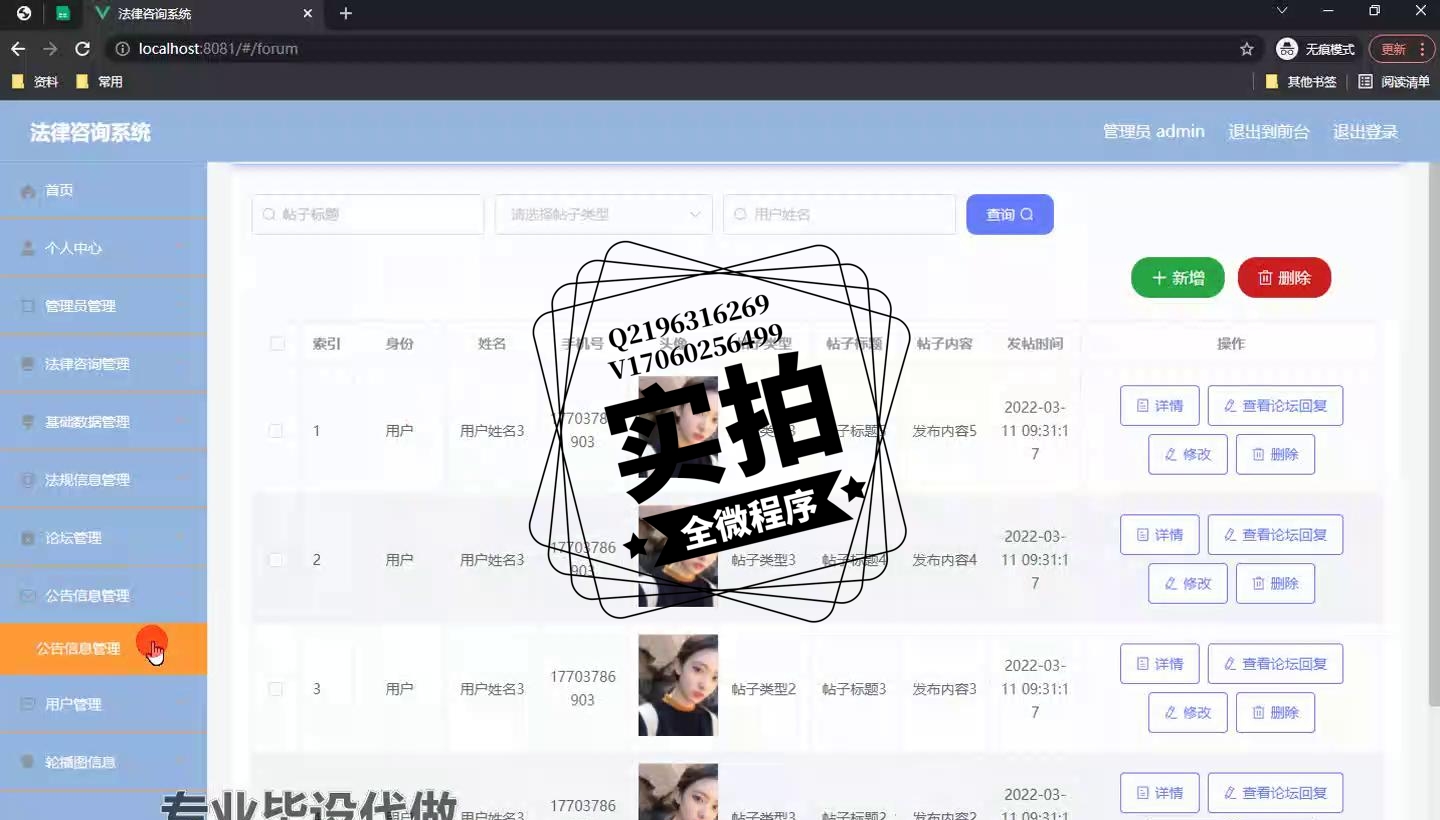
Task: Click 修改 for row 3
Action: point(1188,712)
